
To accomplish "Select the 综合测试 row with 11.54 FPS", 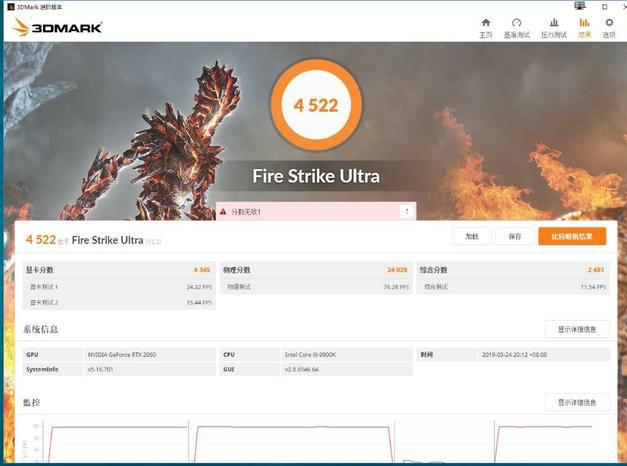I will 513,287.
